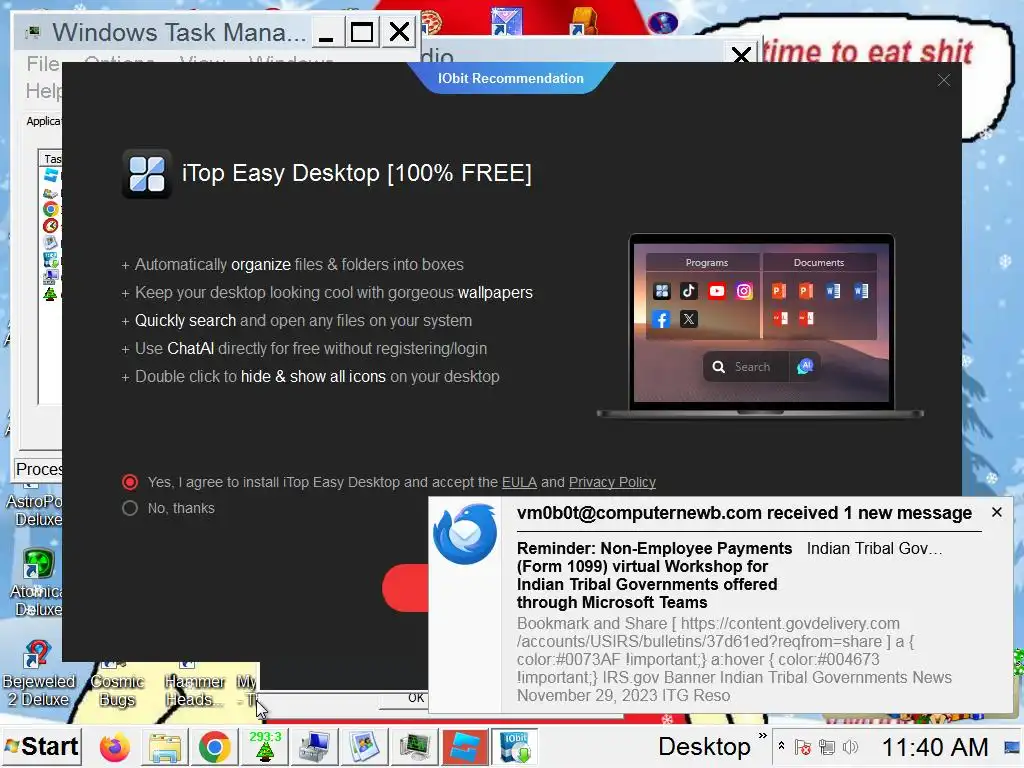Expand the Desktop toolbar chevron on taskbar

(762, 737)
